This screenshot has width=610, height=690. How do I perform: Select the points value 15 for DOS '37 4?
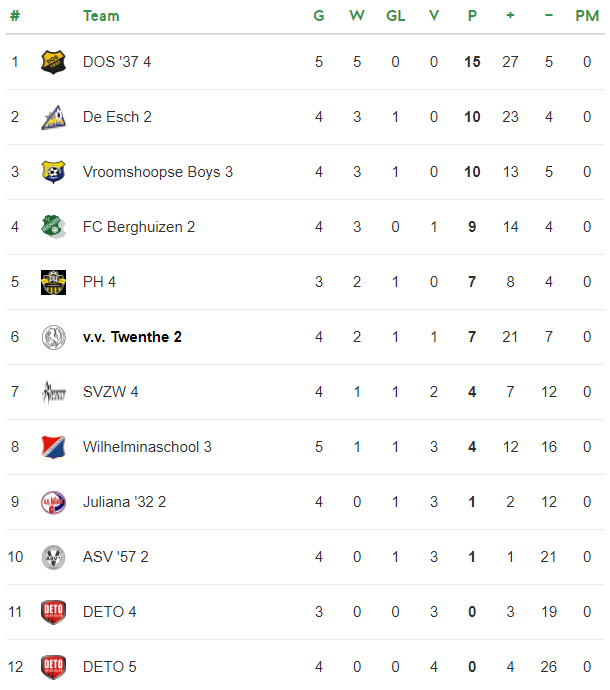[x=472, y=62]
